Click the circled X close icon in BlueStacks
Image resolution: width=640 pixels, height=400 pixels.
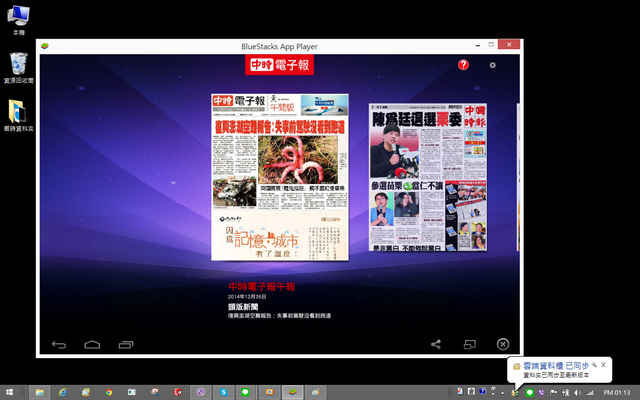(503, 344)
